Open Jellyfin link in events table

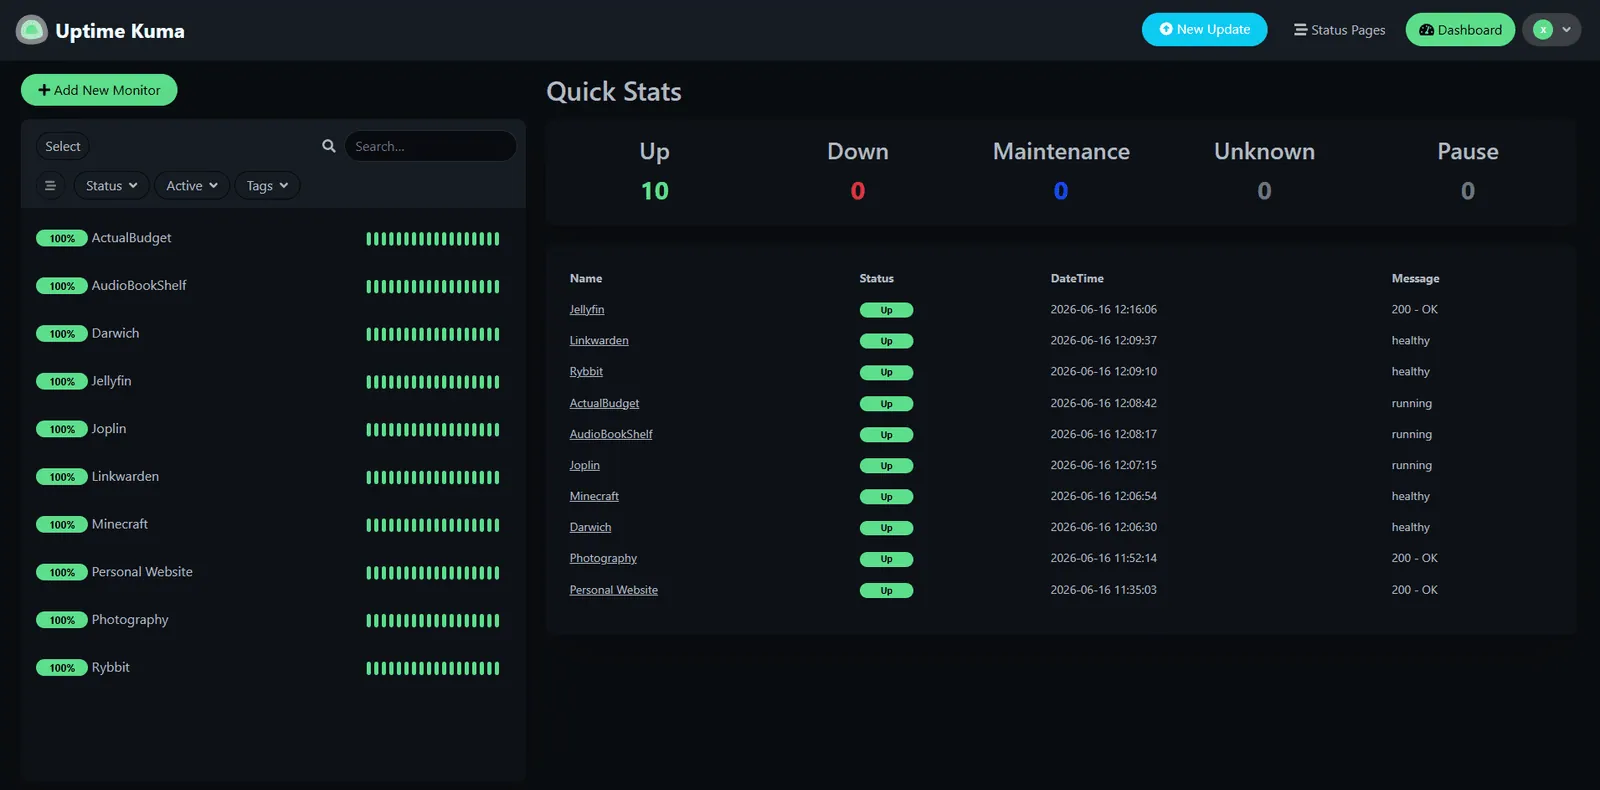587,309
